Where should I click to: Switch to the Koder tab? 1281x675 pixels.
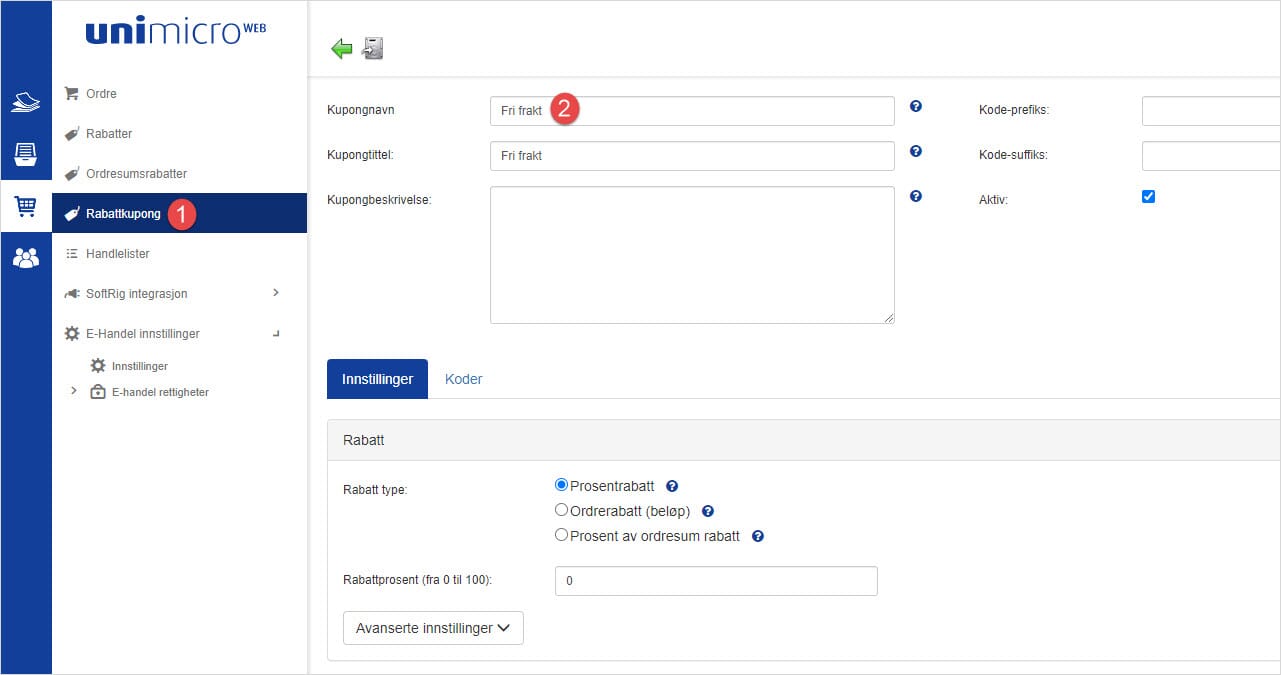(463, 379)
